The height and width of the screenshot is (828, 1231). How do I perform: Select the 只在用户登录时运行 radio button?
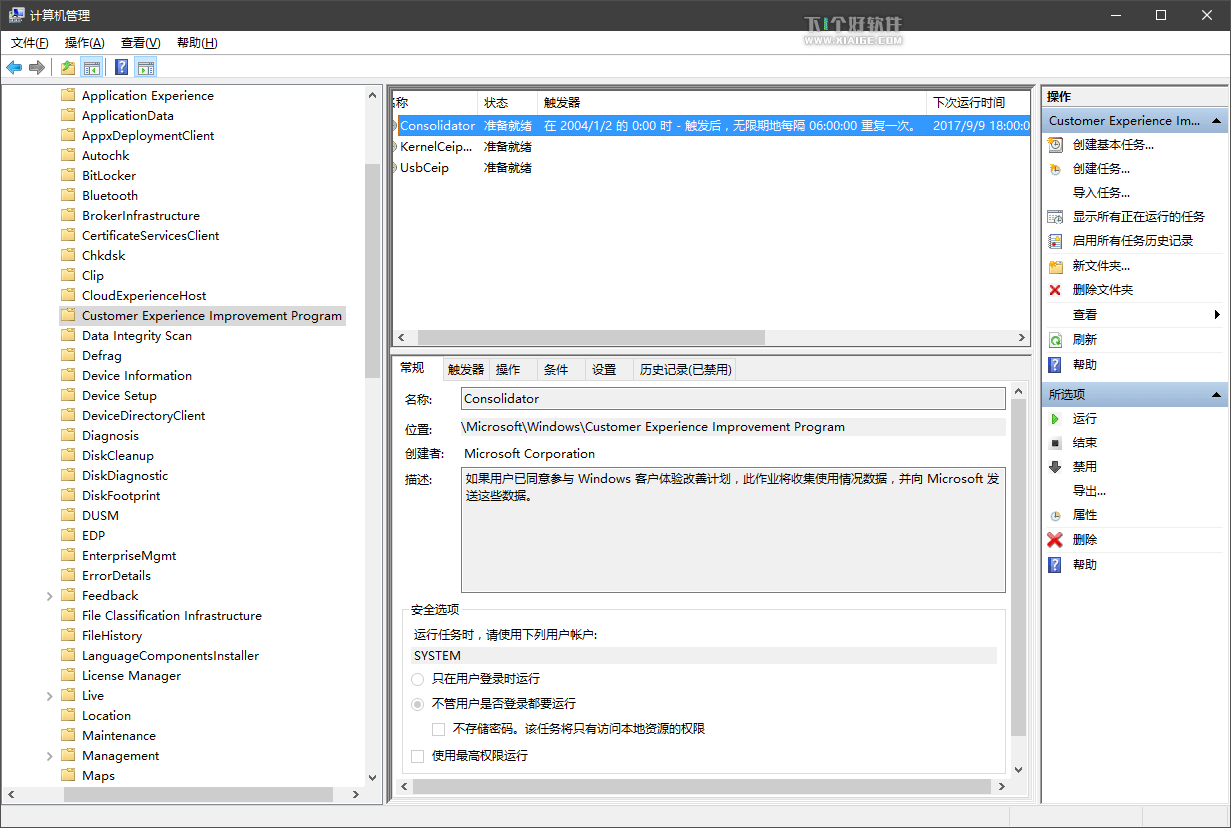pos(417,679)
